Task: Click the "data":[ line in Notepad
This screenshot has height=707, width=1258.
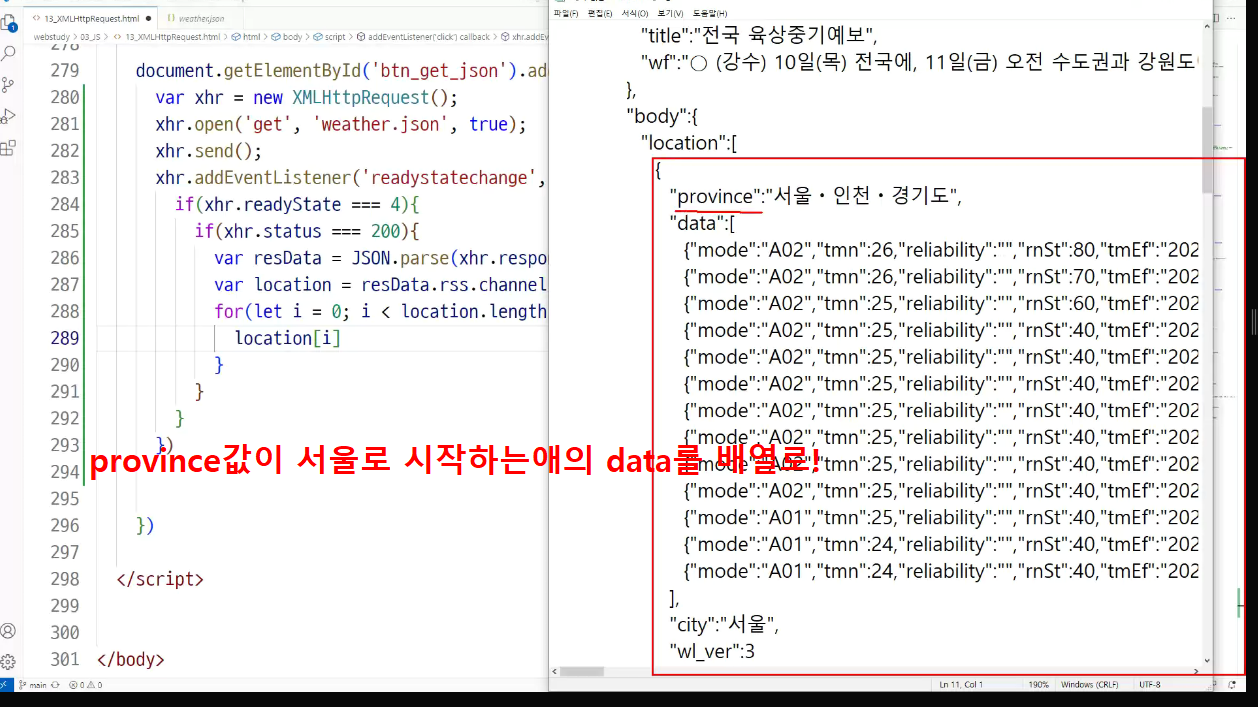Action: pyautogui.click(x=703, y=223)
